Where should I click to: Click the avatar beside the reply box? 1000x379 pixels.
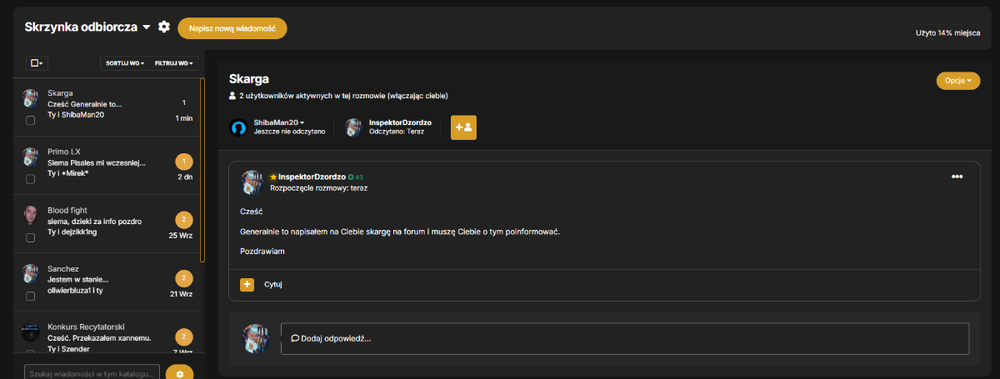(255, 338)
